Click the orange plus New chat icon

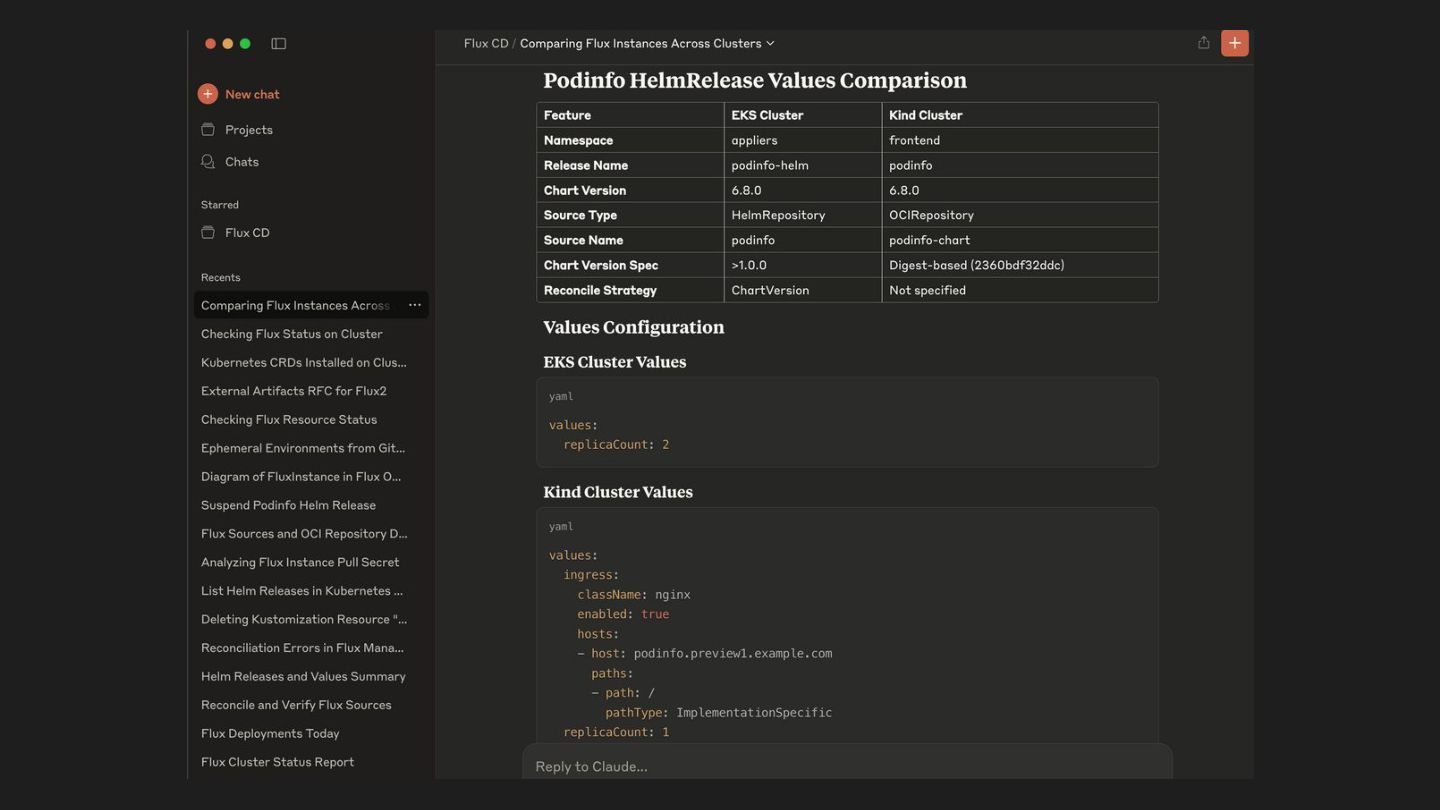pos(207,94)
